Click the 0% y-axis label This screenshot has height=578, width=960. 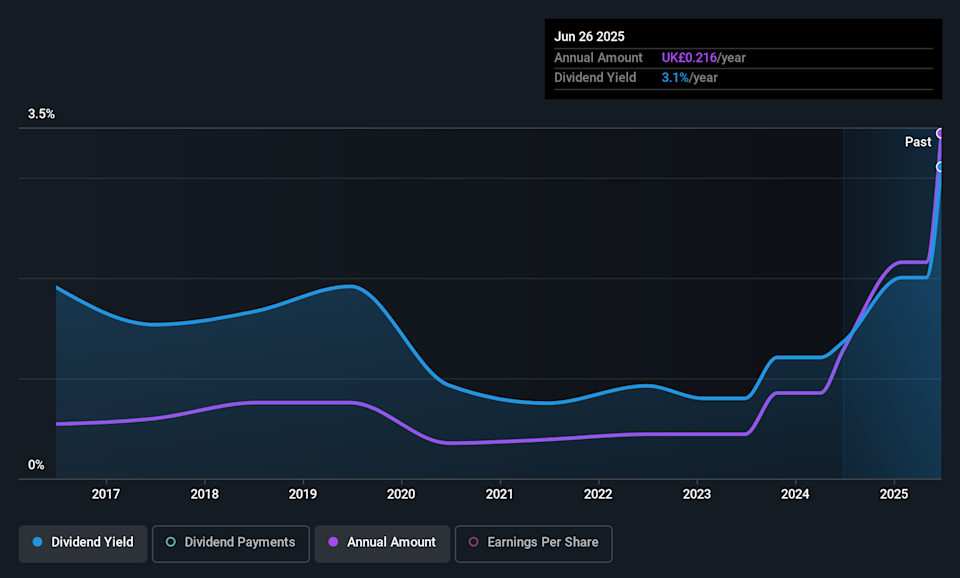(x=36, y=465)
